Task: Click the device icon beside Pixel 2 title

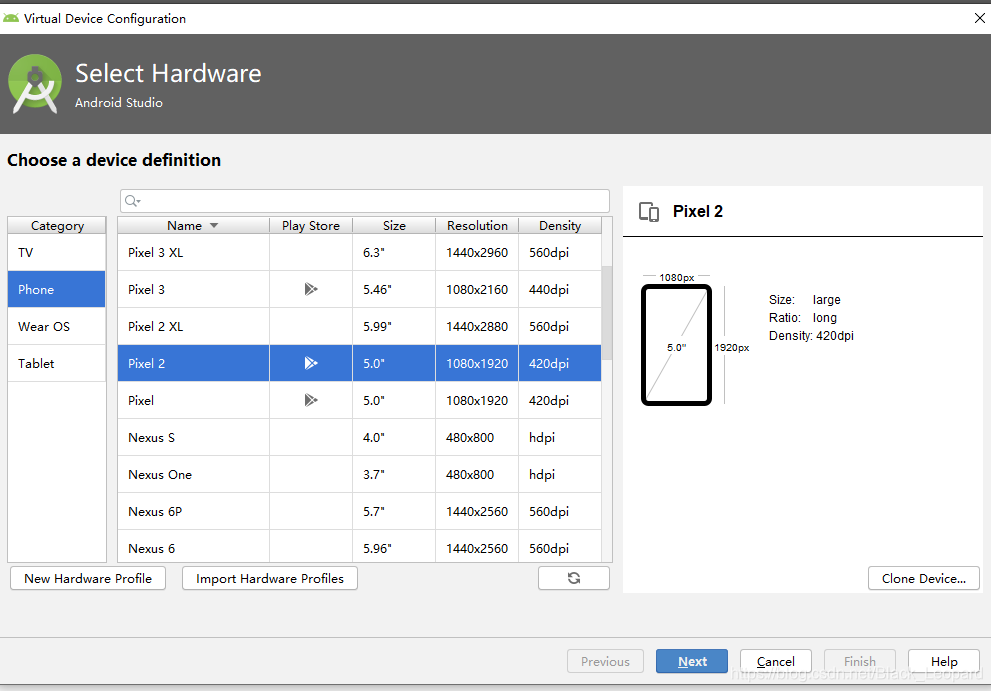Action: tap(648, 212)
